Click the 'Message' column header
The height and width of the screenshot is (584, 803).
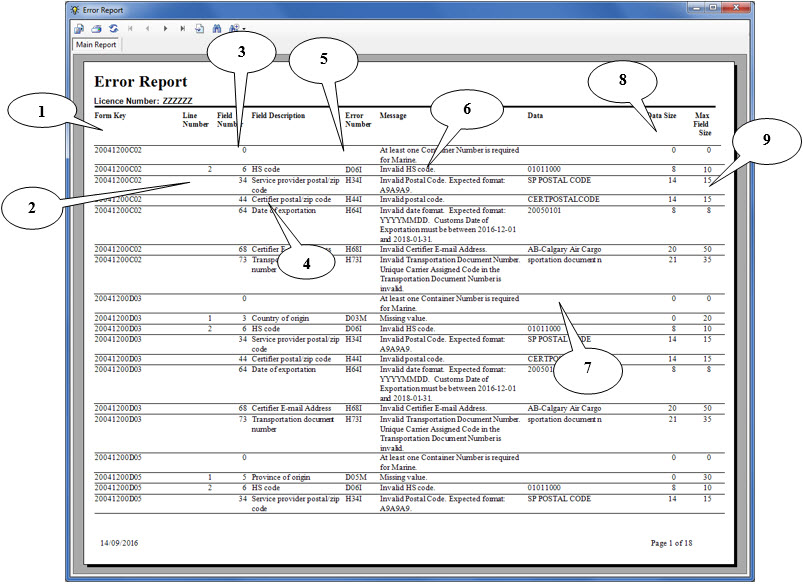(393, 116)
